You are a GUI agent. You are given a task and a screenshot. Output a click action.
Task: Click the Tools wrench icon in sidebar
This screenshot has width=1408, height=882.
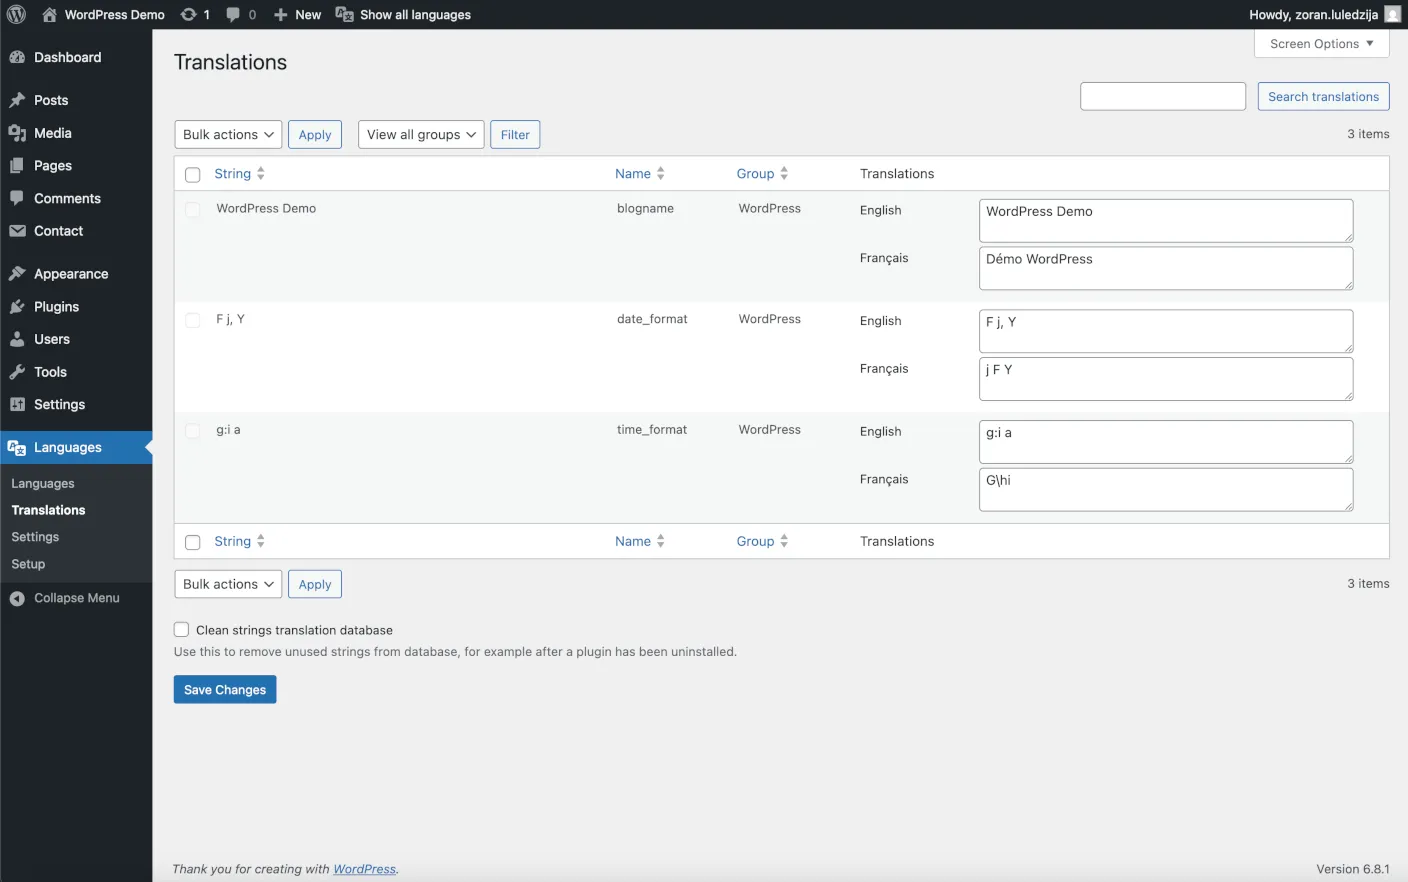click(17, 372)
